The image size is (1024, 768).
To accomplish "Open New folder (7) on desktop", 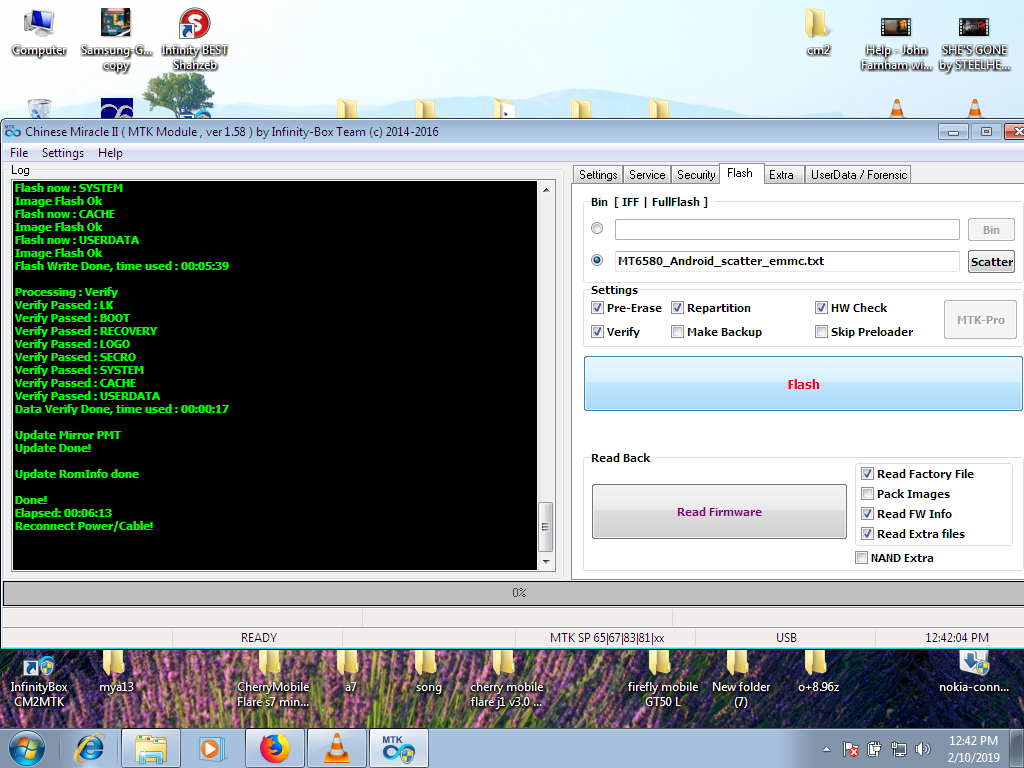I will click(x=741, y=680).
